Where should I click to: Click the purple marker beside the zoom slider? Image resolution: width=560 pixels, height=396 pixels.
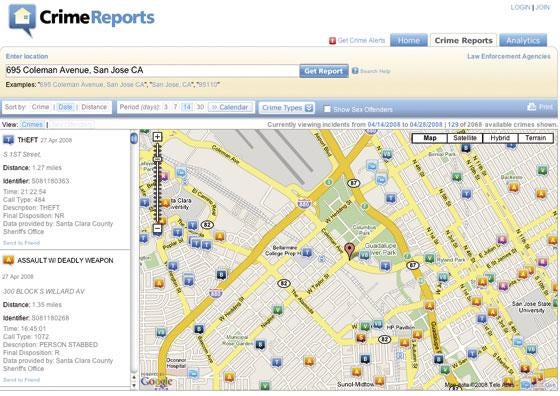[164, 176]
